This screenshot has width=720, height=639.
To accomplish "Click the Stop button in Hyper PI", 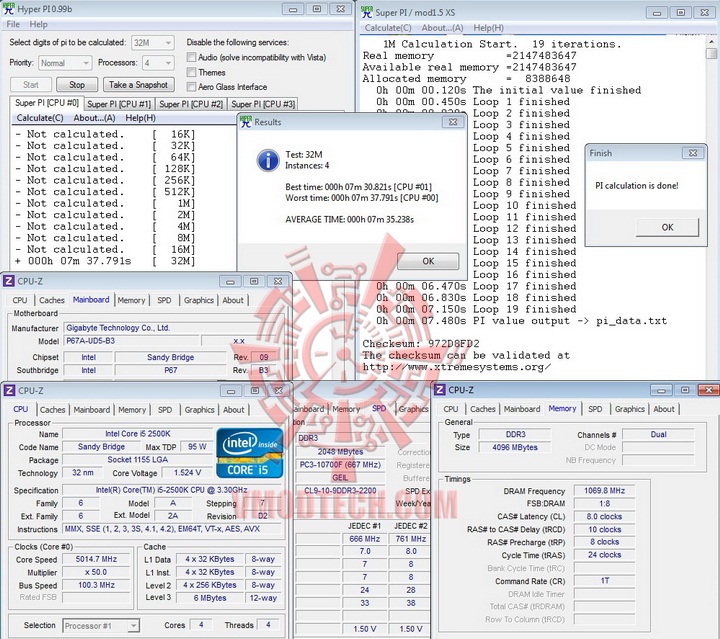I will [77, 85].
